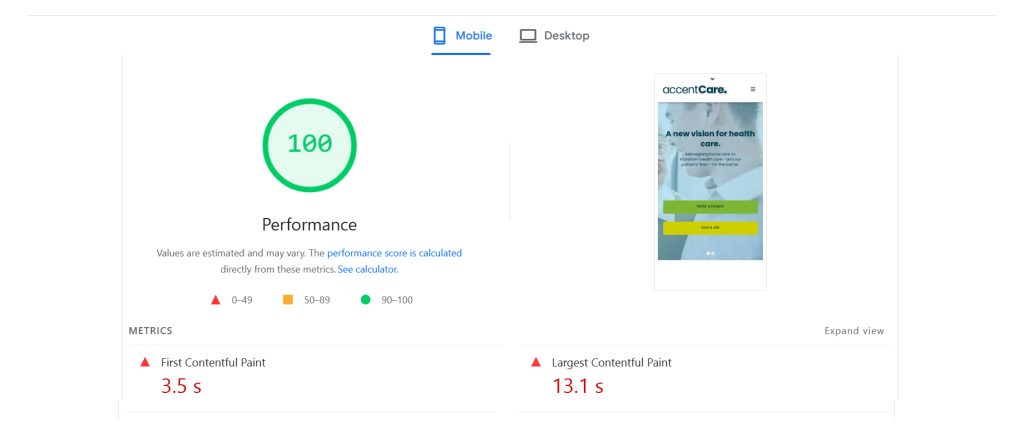The image size is (1024, 448).
Task: Click yellow 'Find a Job' button in preview
Action: pos(710,227)
